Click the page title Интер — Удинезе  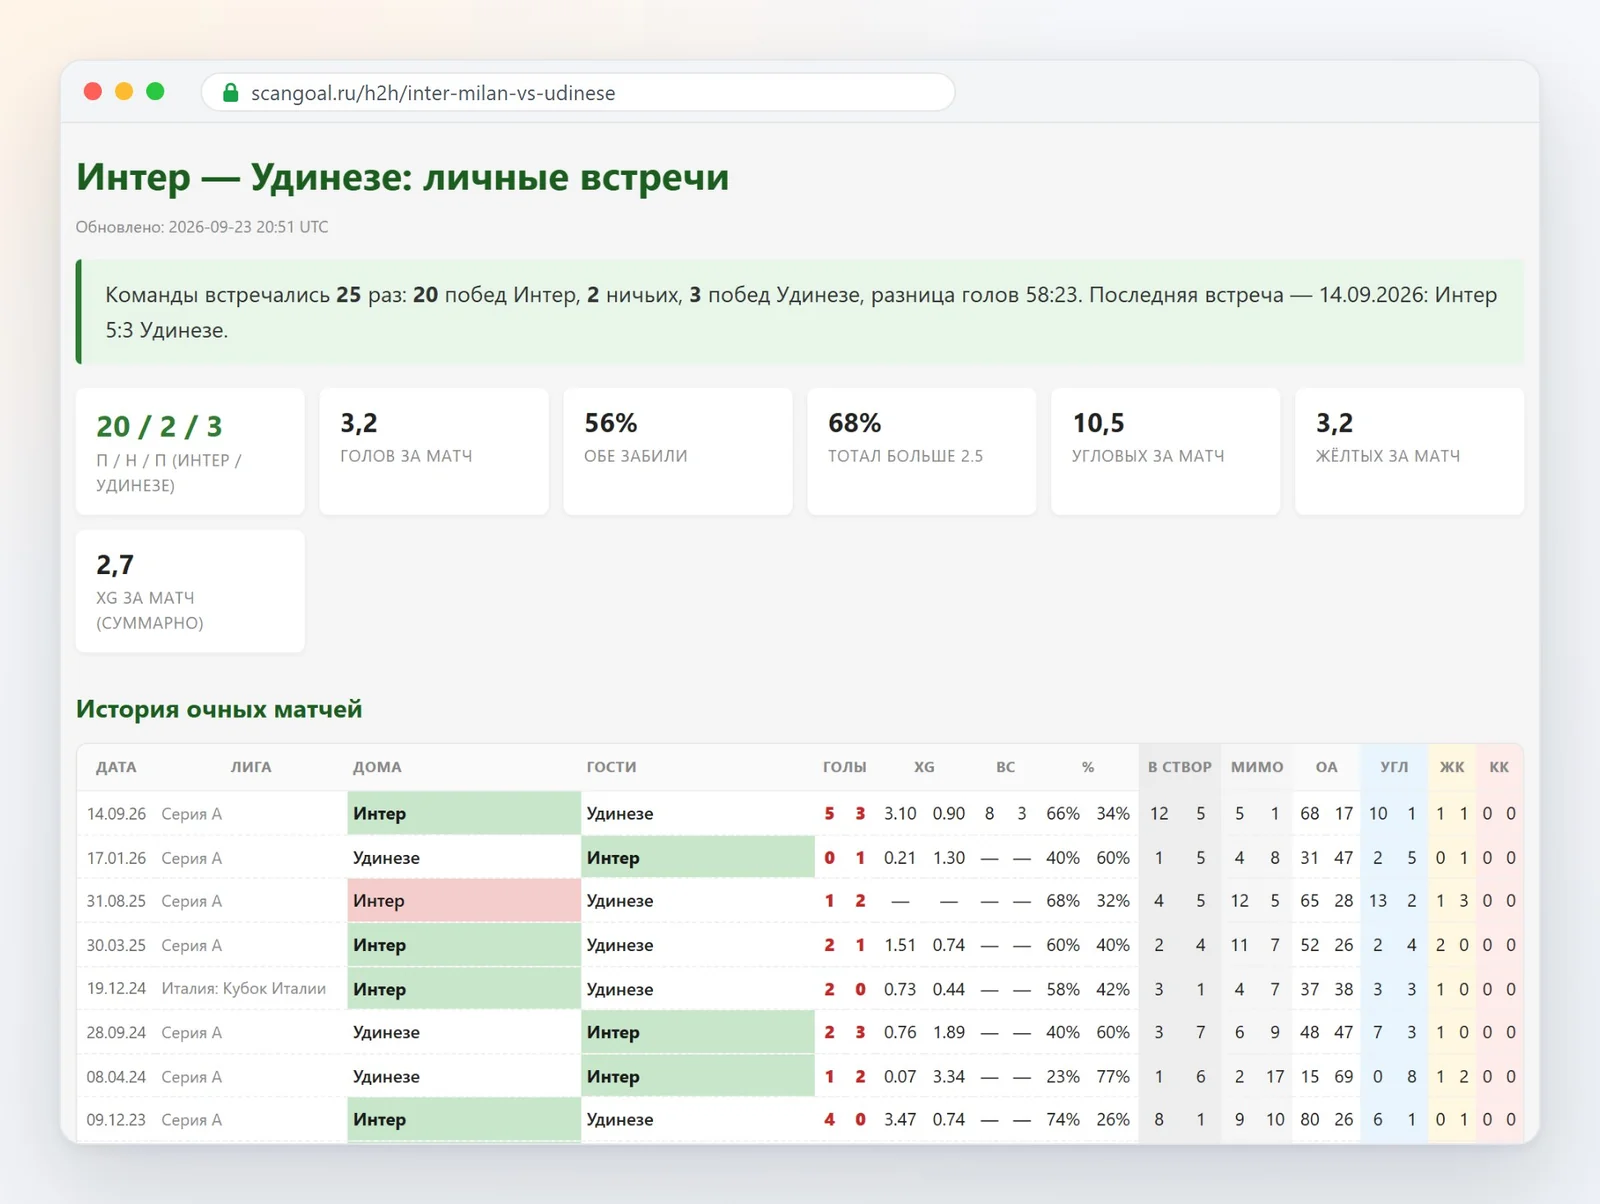click(x=402, y=177)
